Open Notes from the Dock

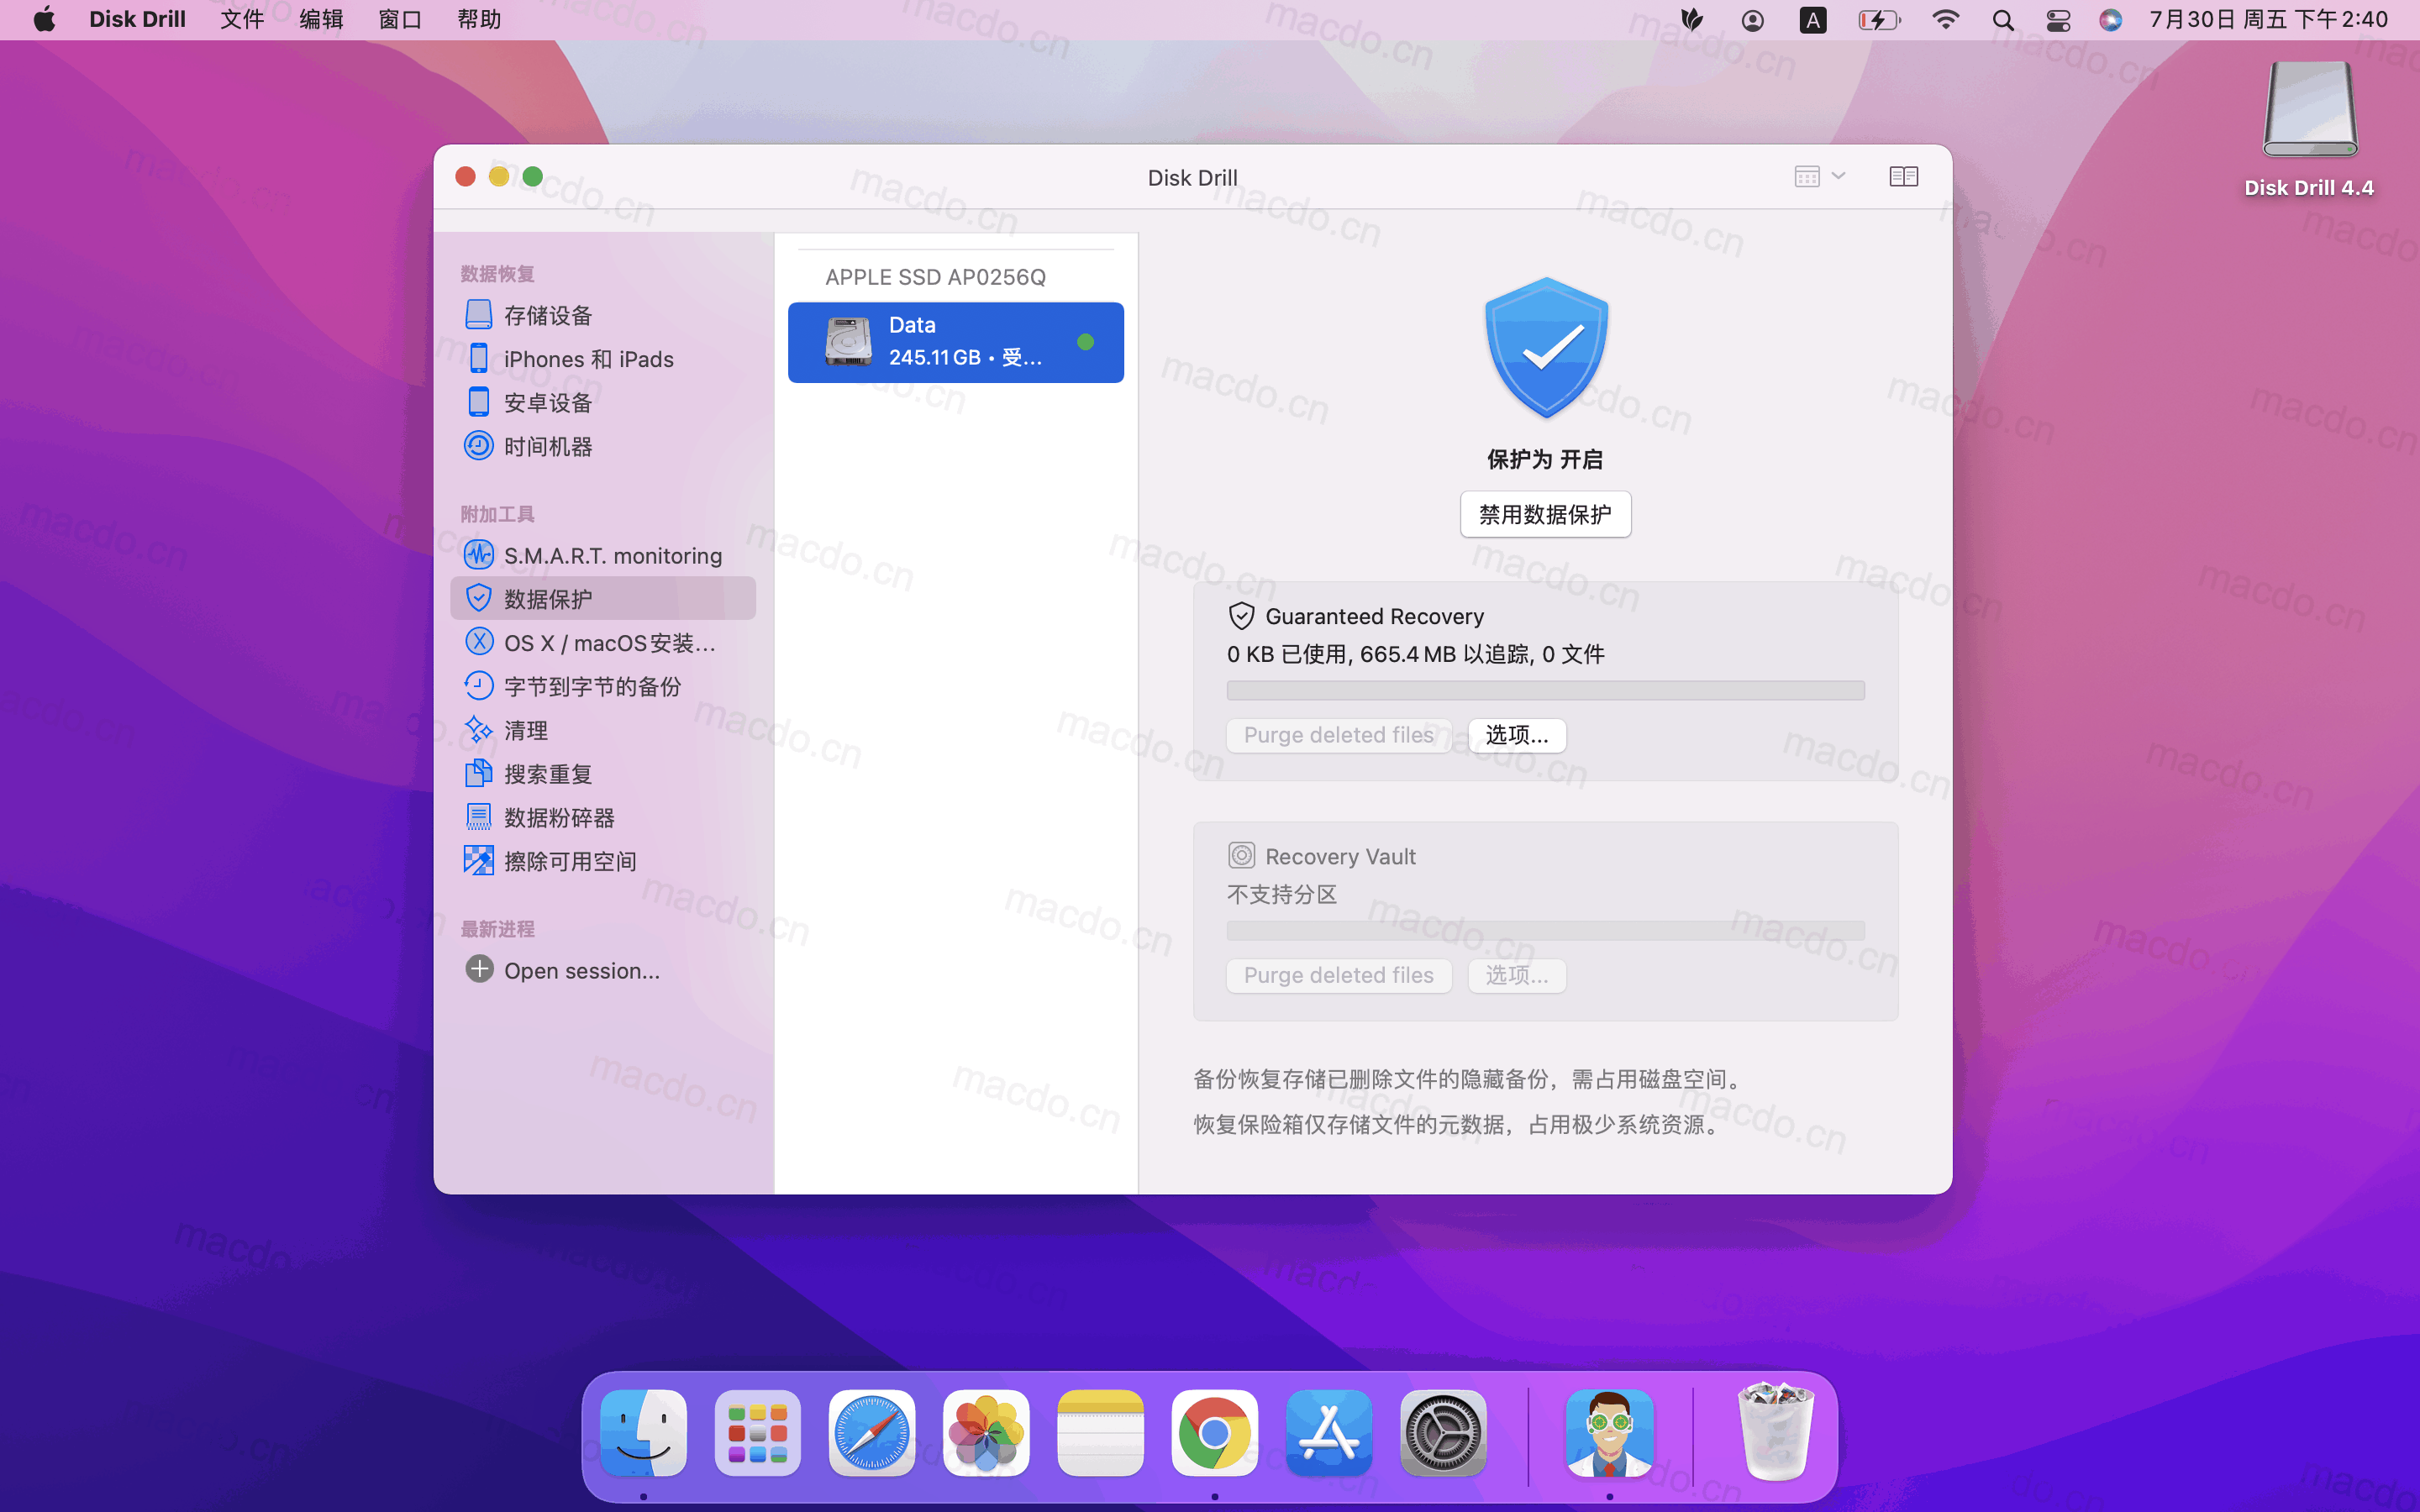point(1100,1433)
